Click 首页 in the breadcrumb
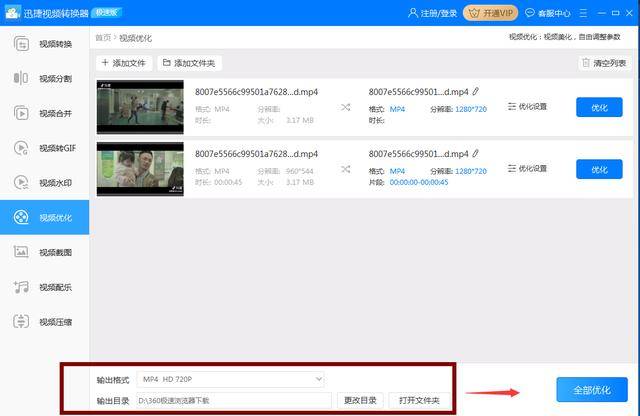 103,38
